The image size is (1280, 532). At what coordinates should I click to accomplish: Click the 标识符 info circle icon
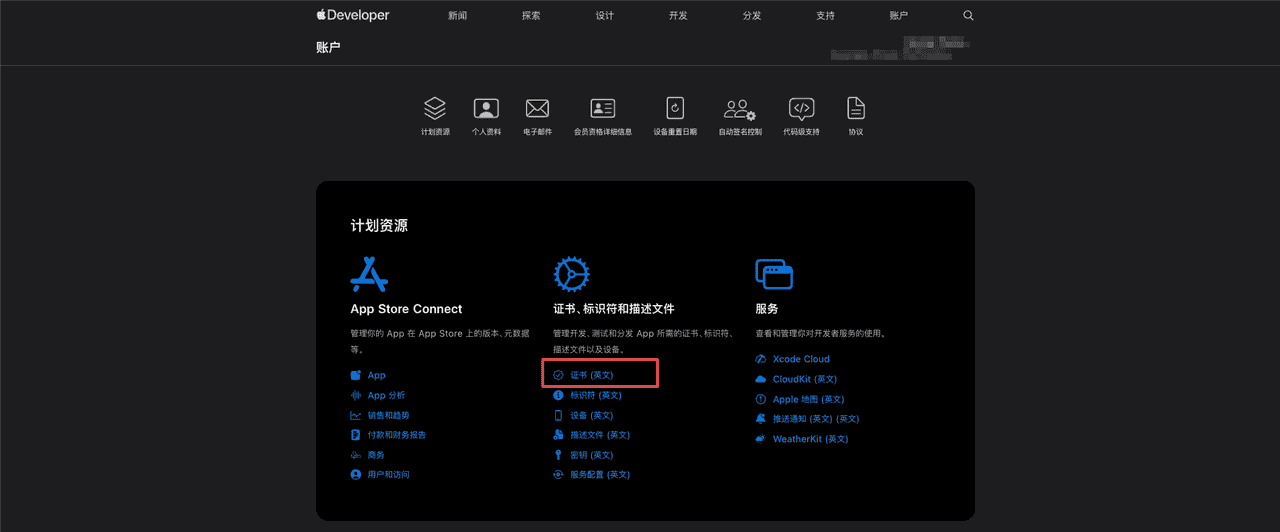coord(558,395)
